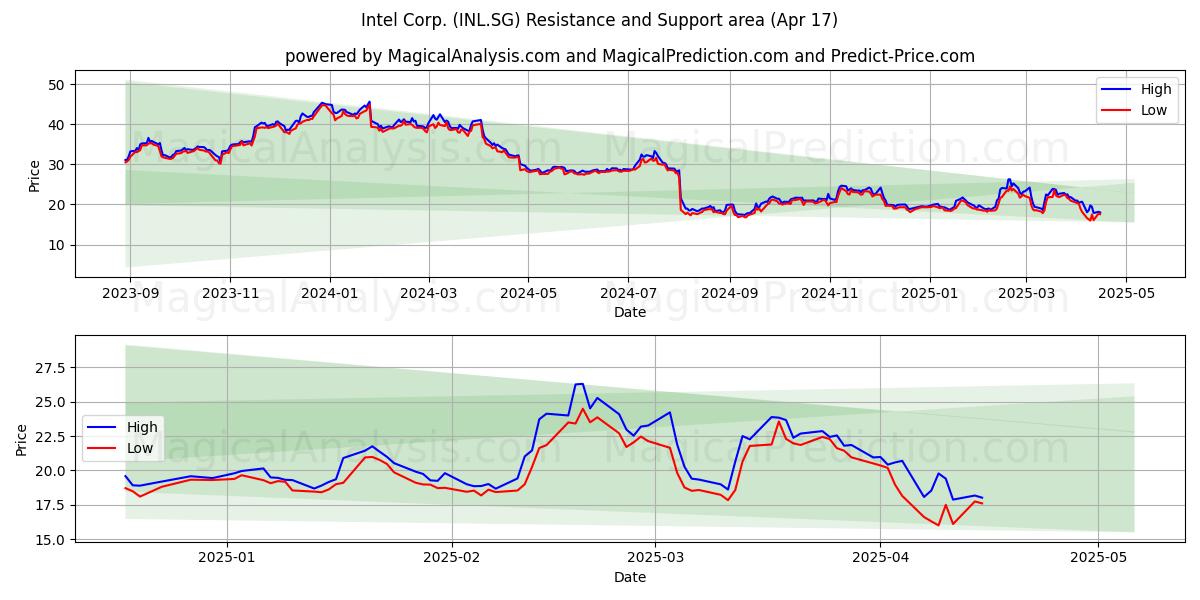Click the 'Date' x-axis title of top chart
Viewport: 1200px width, 600px height.
point(630,313)
